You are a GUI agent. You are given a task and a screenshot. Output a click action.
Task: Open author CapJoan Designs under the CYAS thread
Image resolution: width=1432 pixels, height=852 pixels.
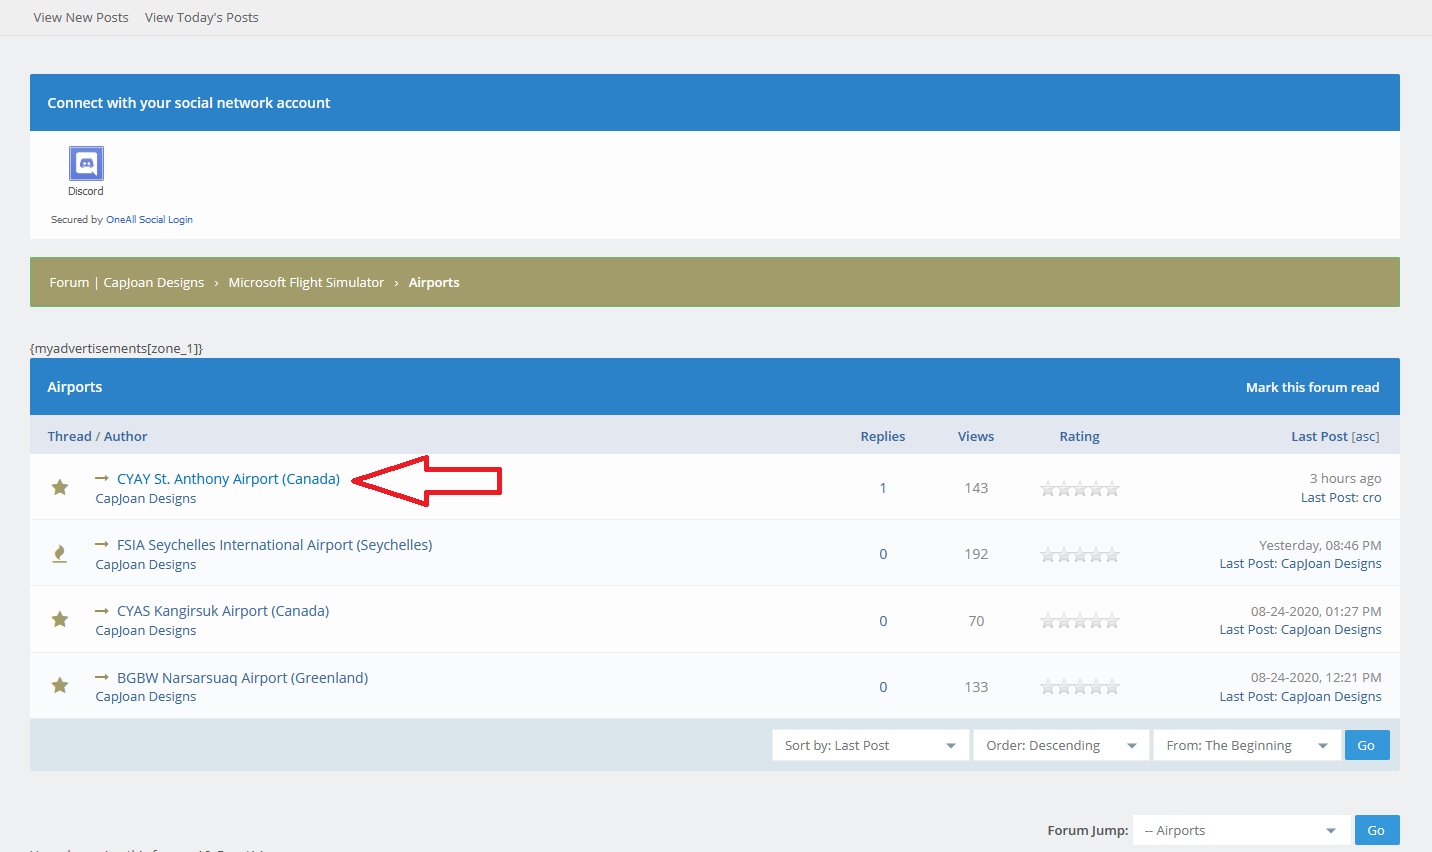(146, 631)
